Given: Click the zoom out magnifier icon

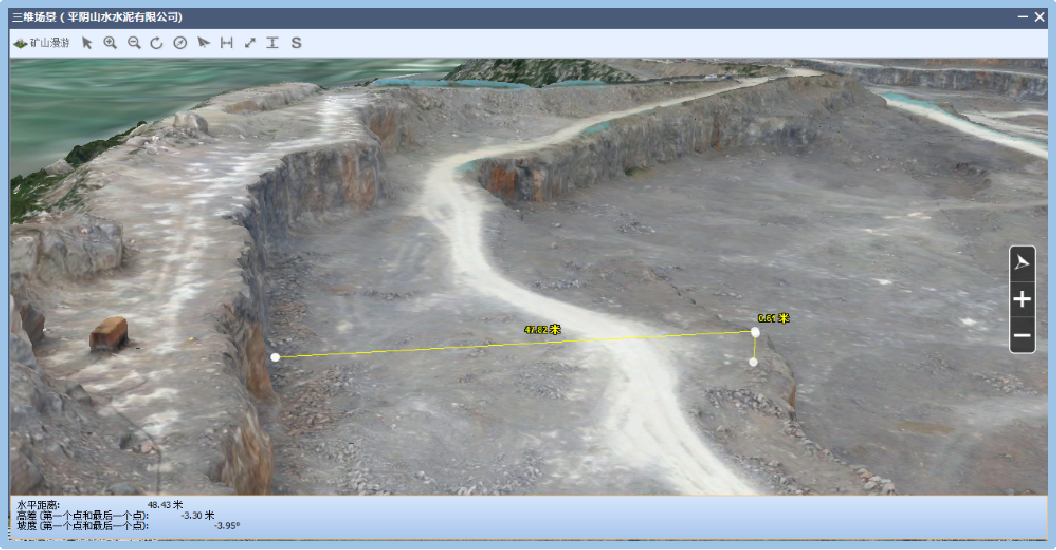Looking at the screenshot, I should click(134, 43).
